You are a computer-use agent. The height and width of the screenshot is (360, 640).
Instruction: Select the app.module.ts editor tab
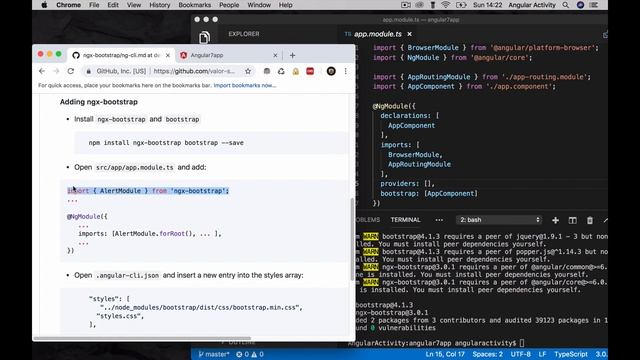[378, 34]
